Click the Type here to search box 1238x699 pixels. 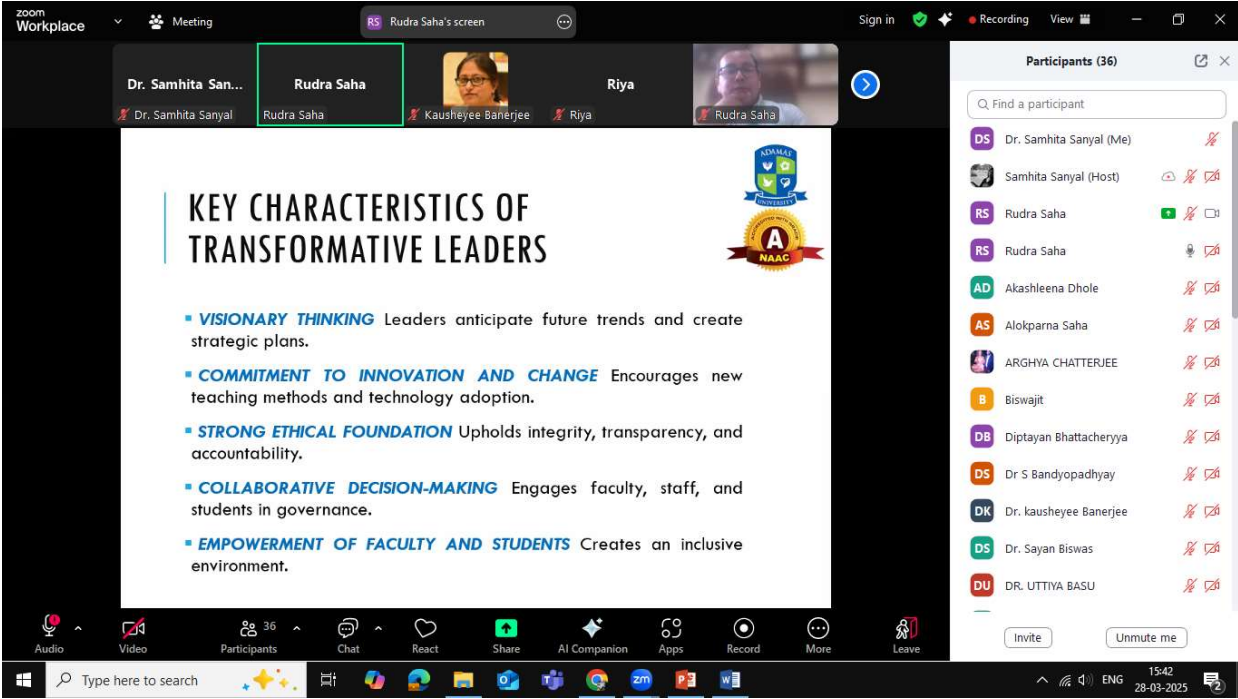pos(175,680)
